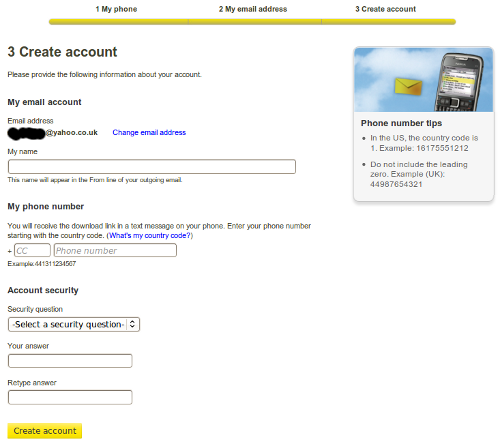Focus the 'Your answer' field
This screenshot has height=444, width=500.
[x=70, y=361]
